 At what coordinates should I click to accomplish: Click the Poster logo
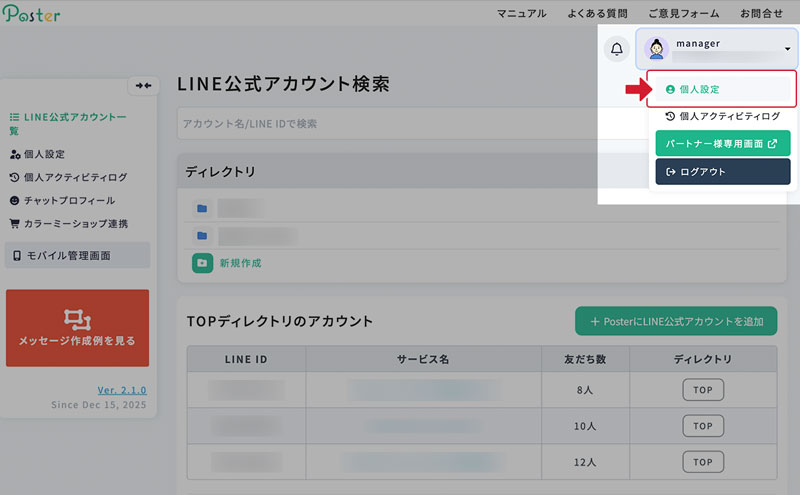pyautogui.click(x=32, y=14)
